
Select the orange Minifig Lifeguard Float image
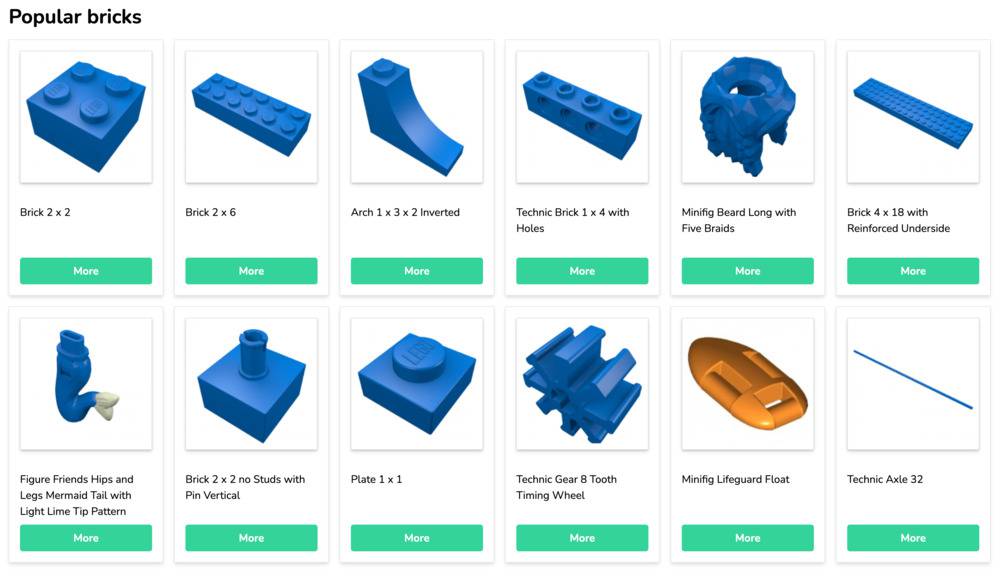[747, 384]
